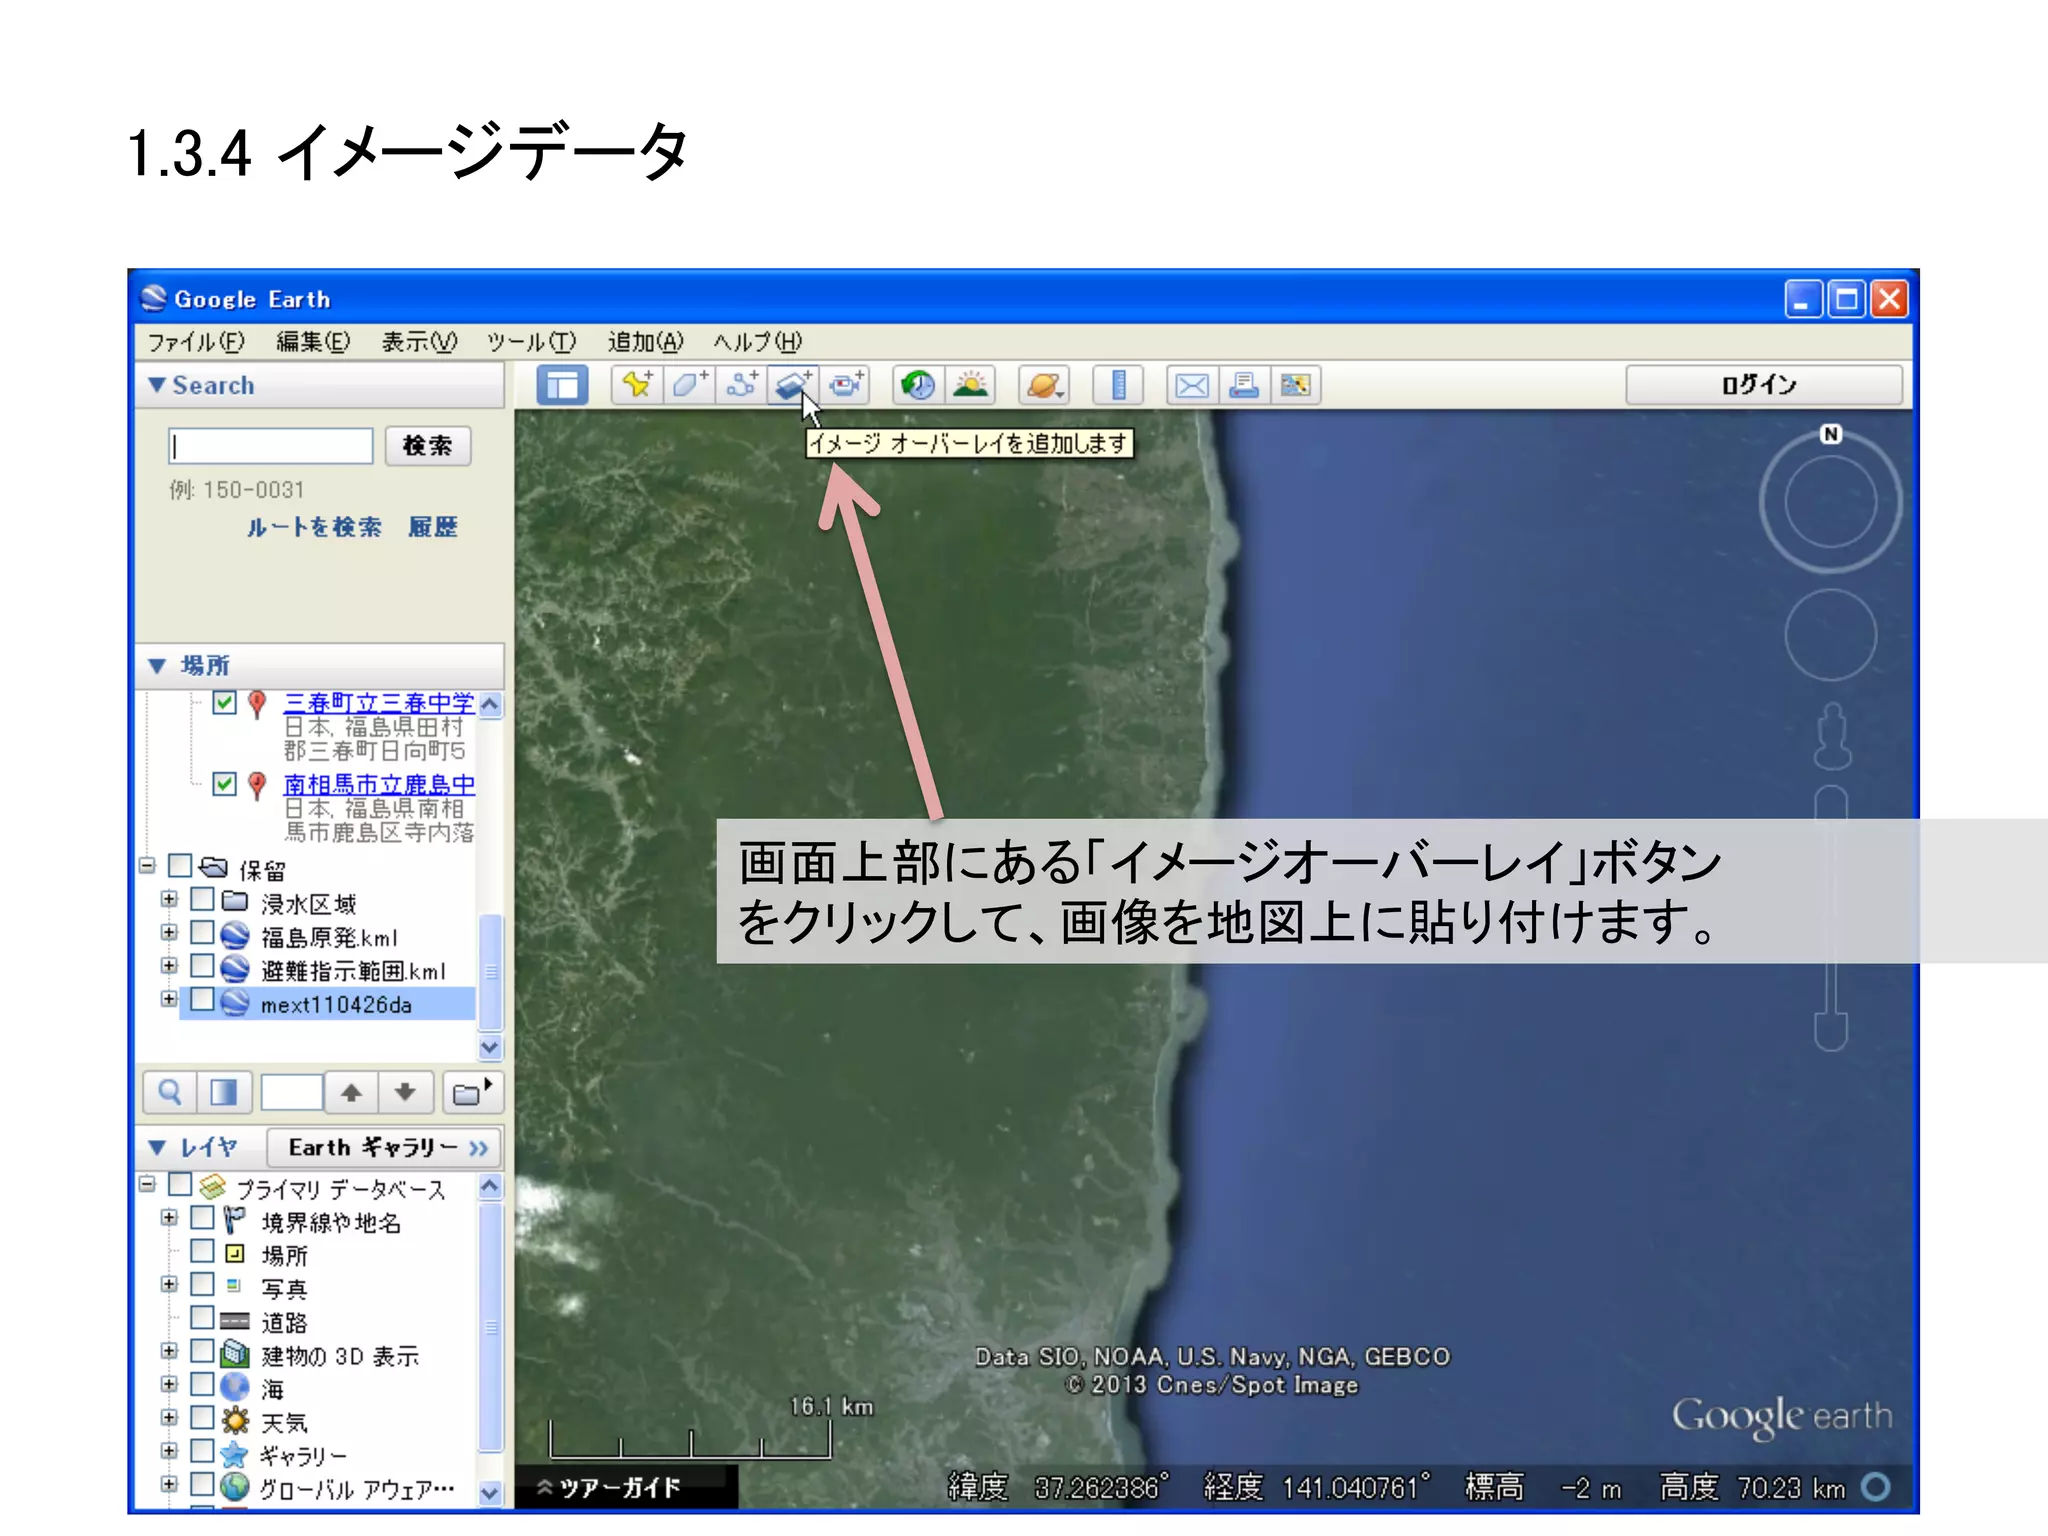
Task: Toggle the places panel transparency icon
Action: click(224, 1092)
